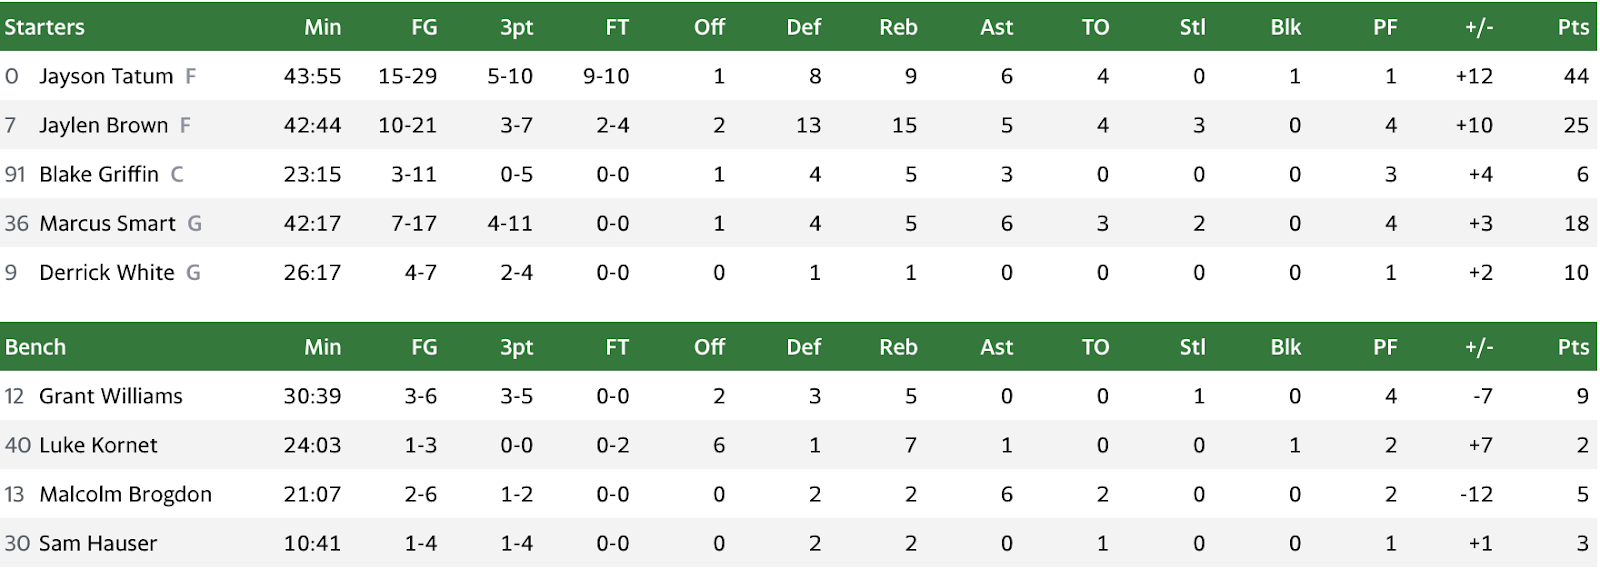Sort bench table by Ast header
This screenshot has height=569, width=1600.
(x=996, y=347)
